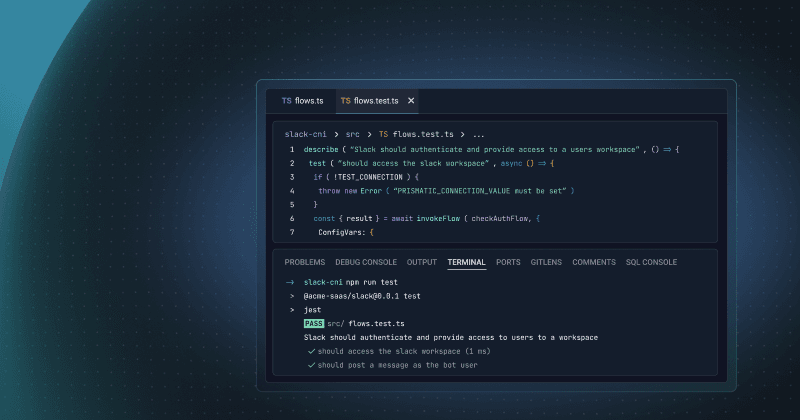Viewport: 800px width, 420px height.
Task: Click 'should post a message as the bot user' result
Action: (x=397, y=365)
